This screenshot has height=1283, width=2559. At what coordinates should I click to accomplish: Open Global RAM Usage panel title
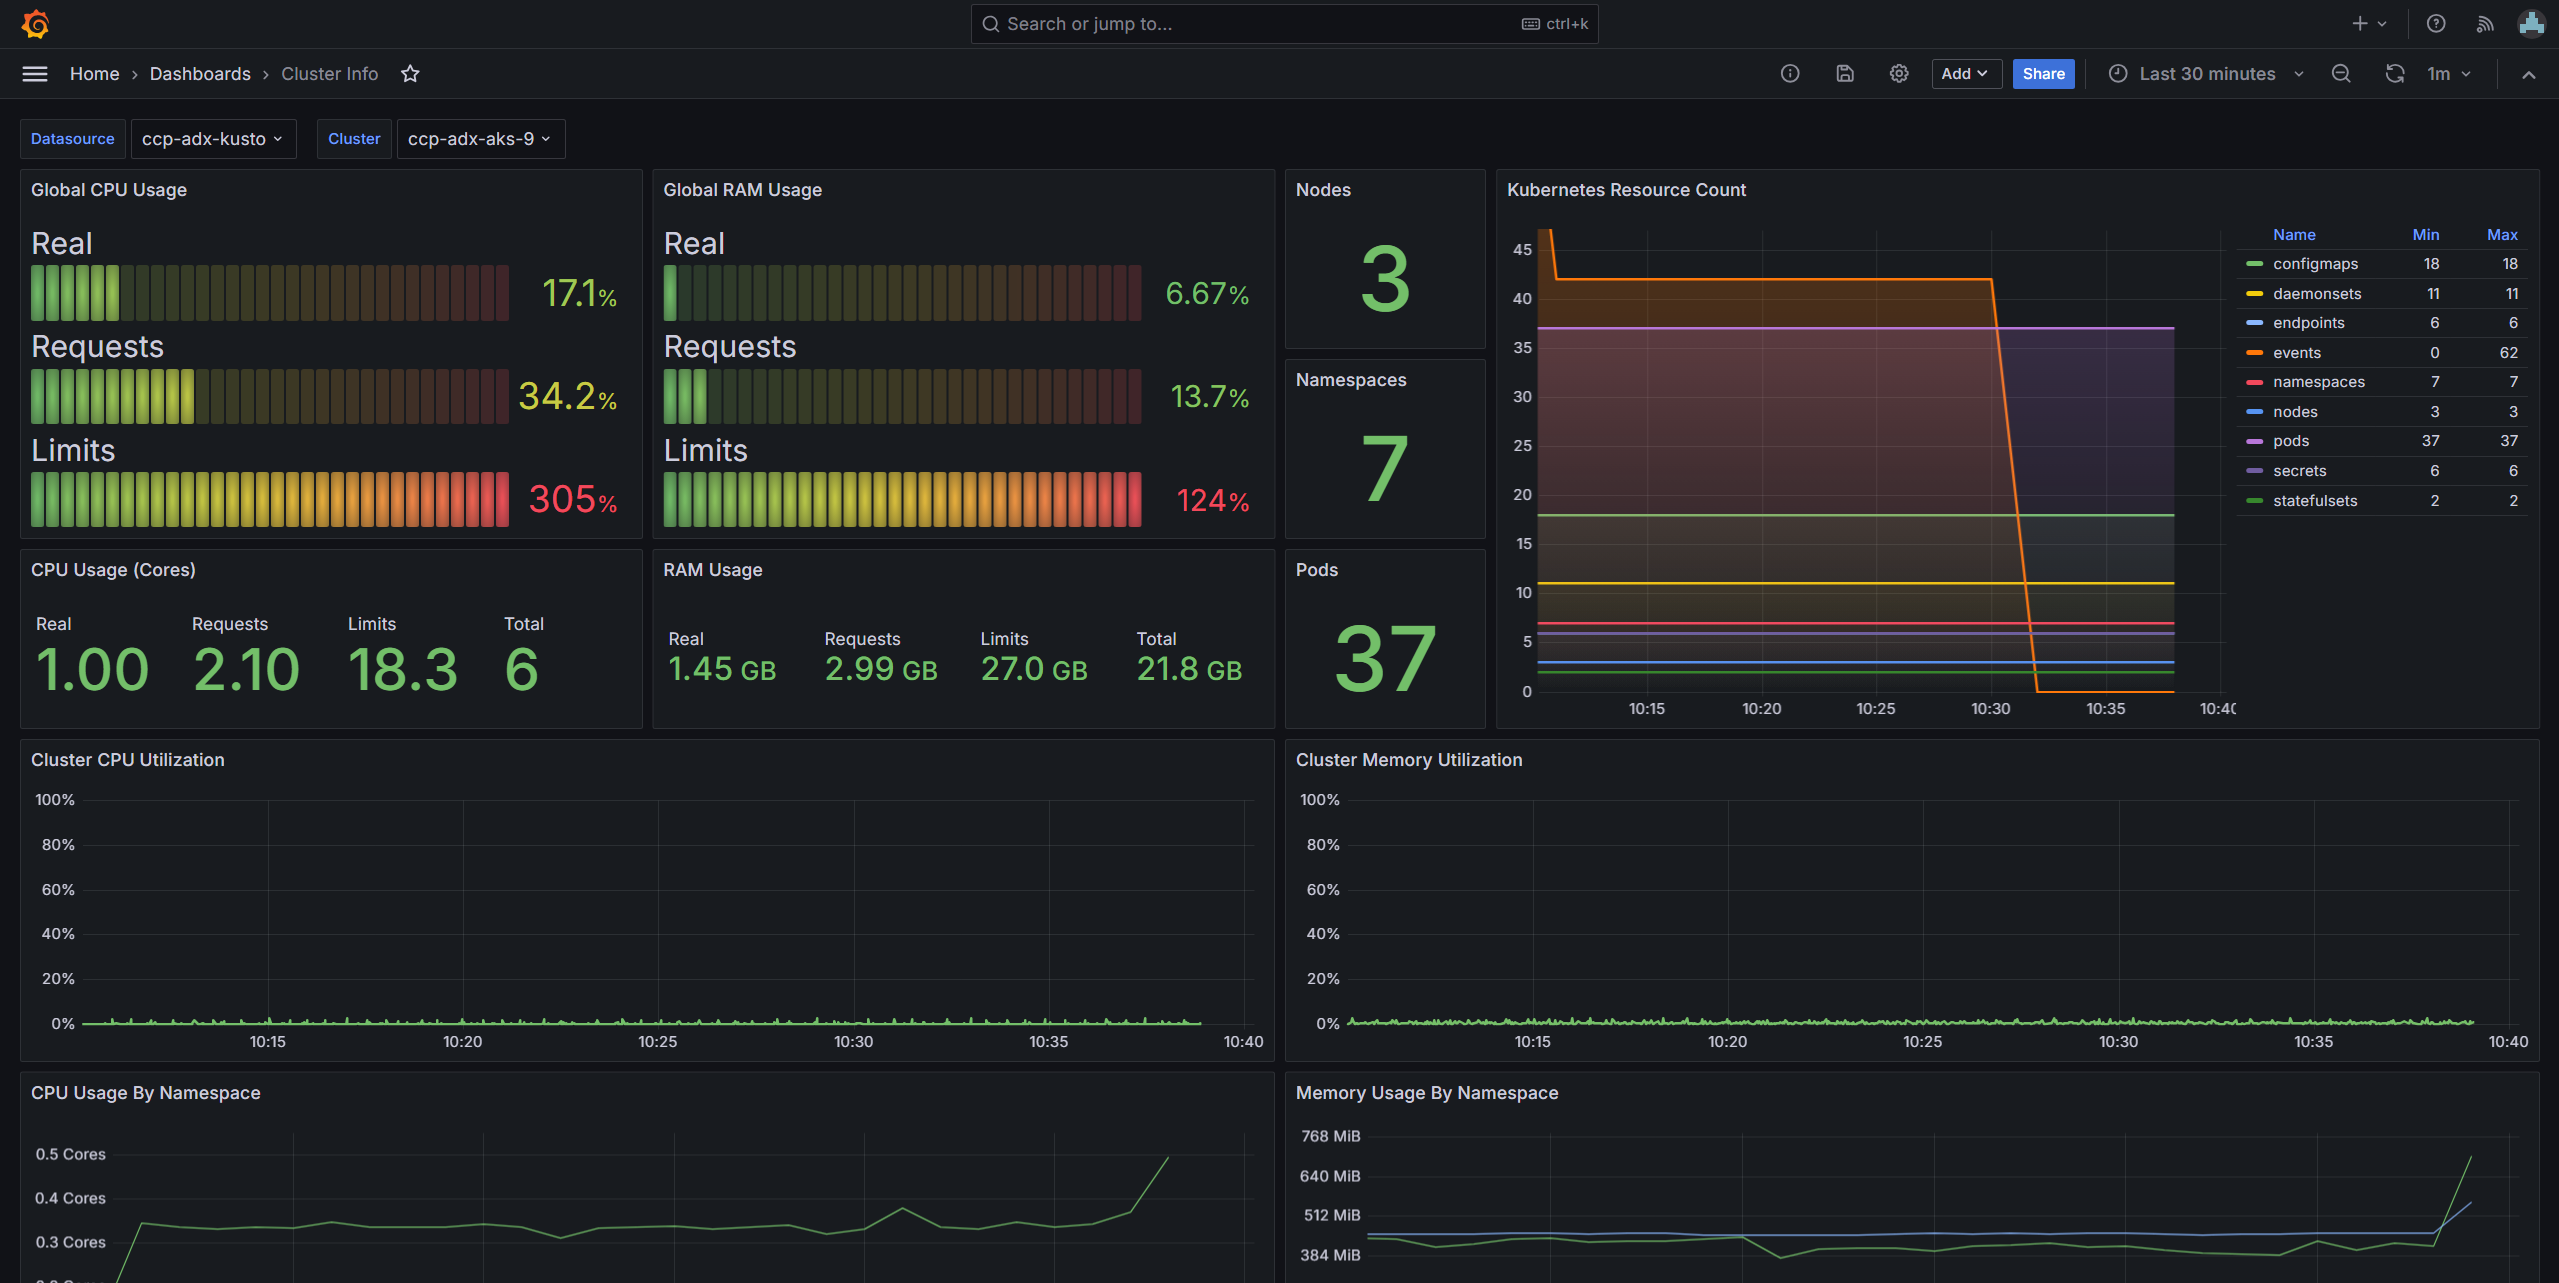(742, 190)
